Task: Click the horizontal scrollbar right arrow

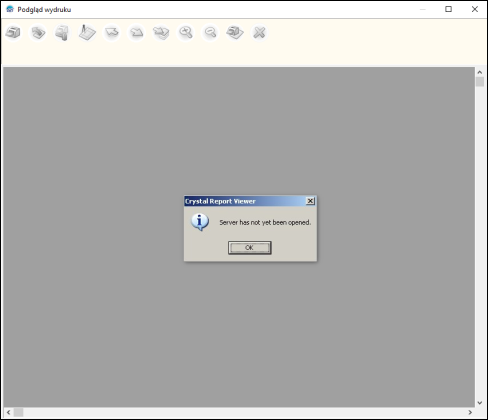Action: [470, 412]
